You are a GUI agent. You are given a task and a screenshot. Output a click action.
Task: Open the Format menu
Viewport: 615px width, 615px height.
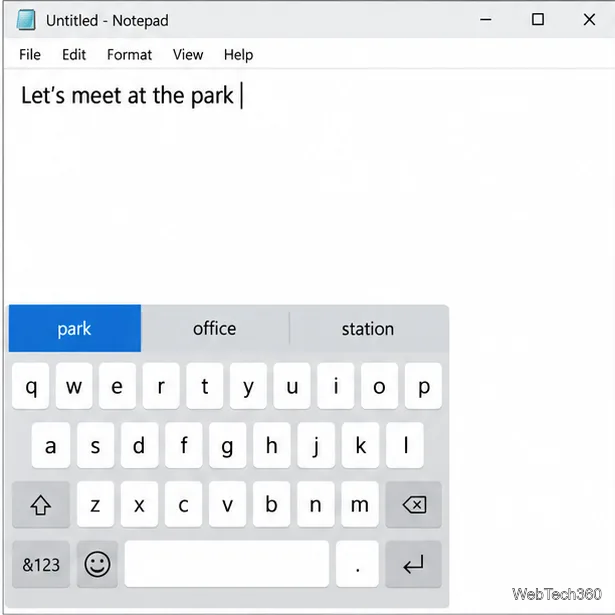pos(129,55)
